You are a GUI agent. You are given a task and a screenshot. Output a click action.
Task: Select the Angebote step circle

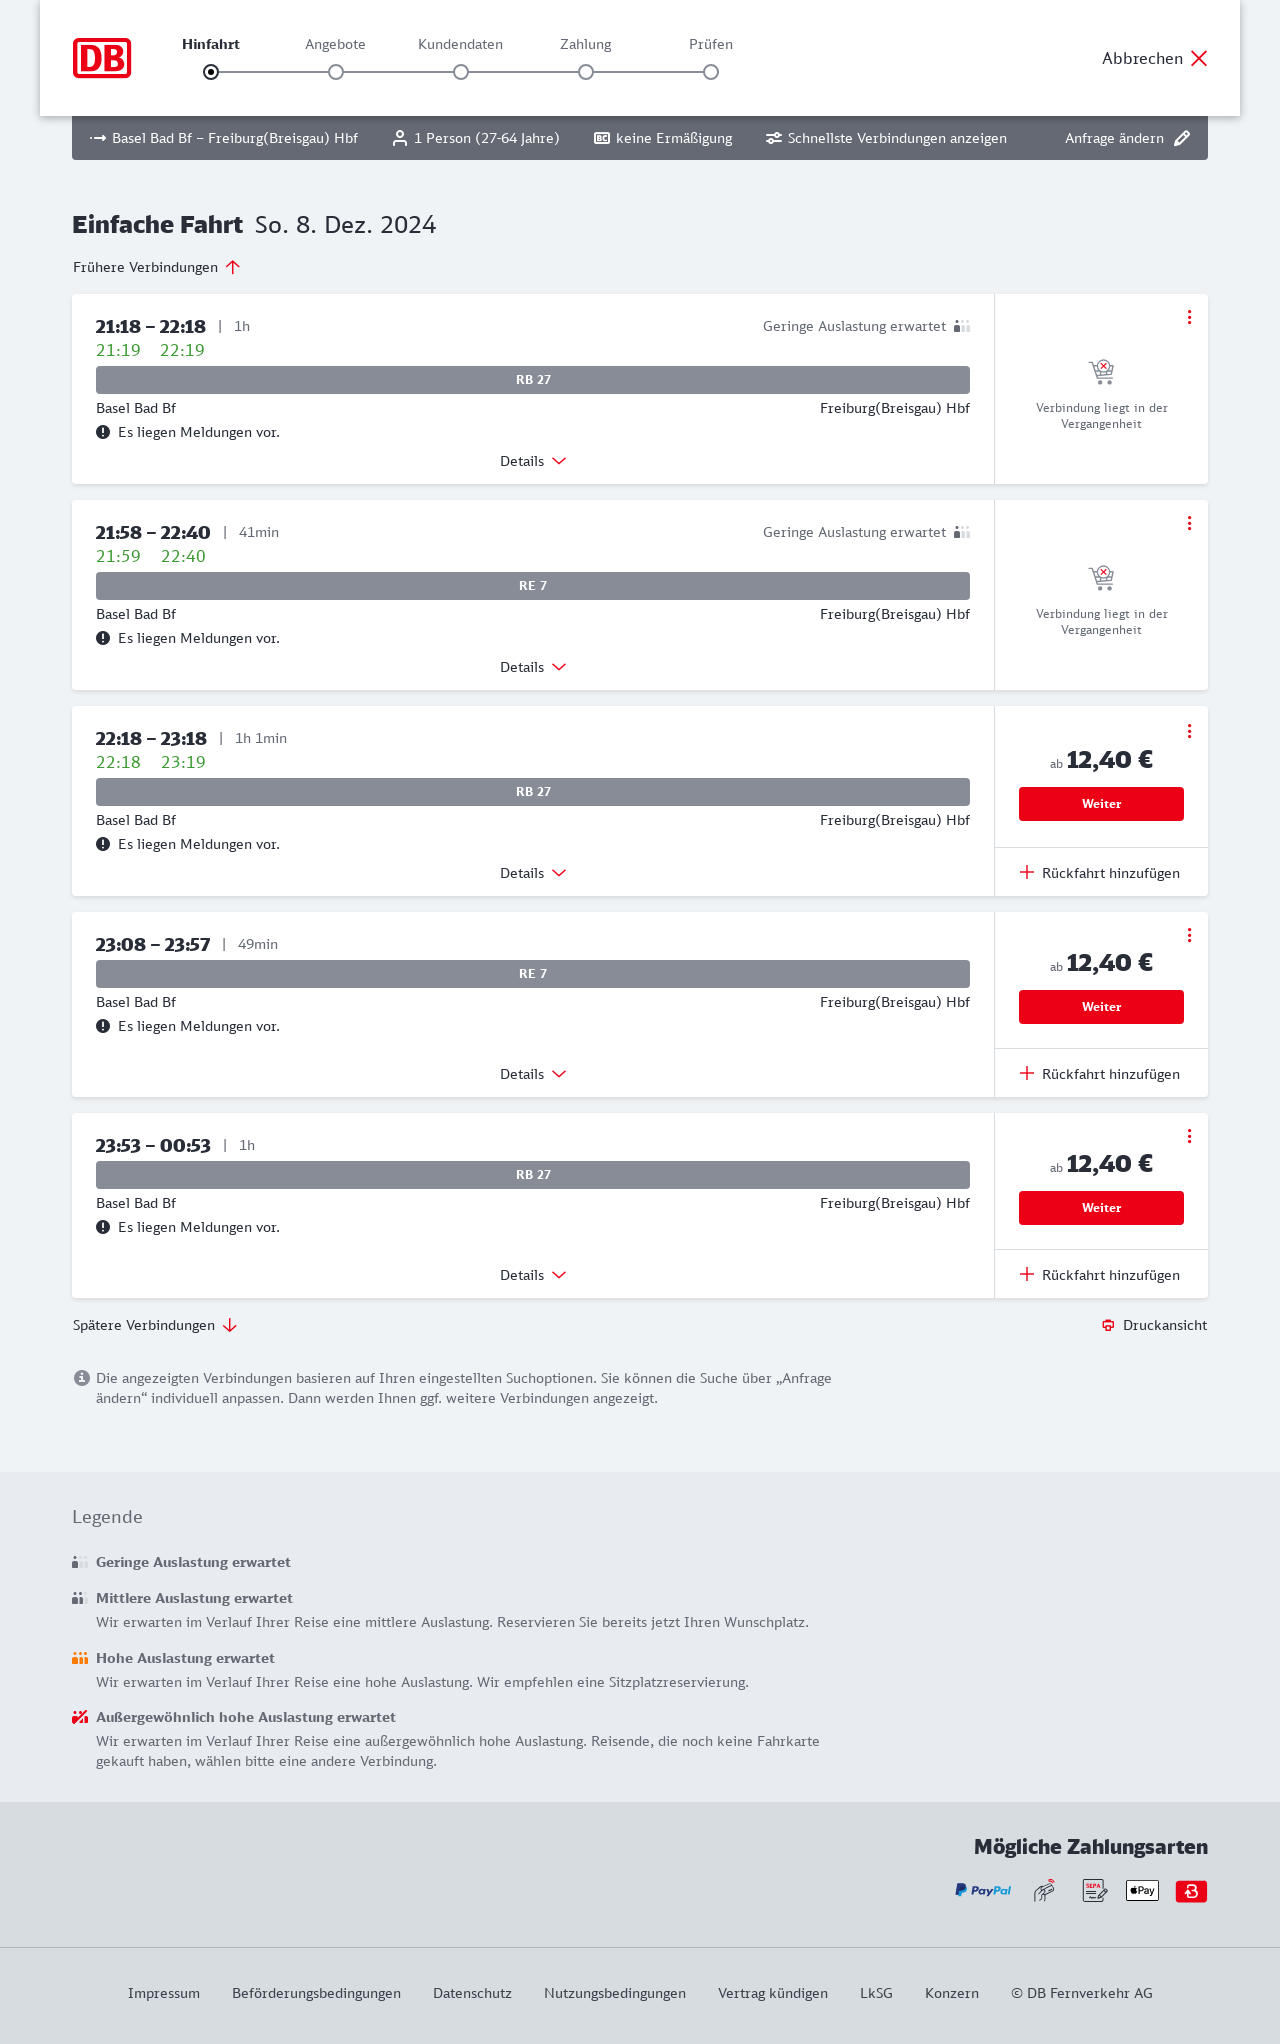click(336, 72)
